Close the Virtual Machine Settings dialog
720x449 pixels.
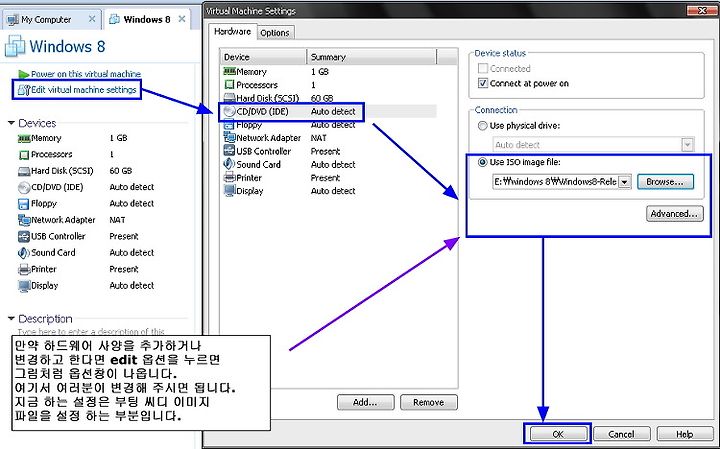point(702,10)
